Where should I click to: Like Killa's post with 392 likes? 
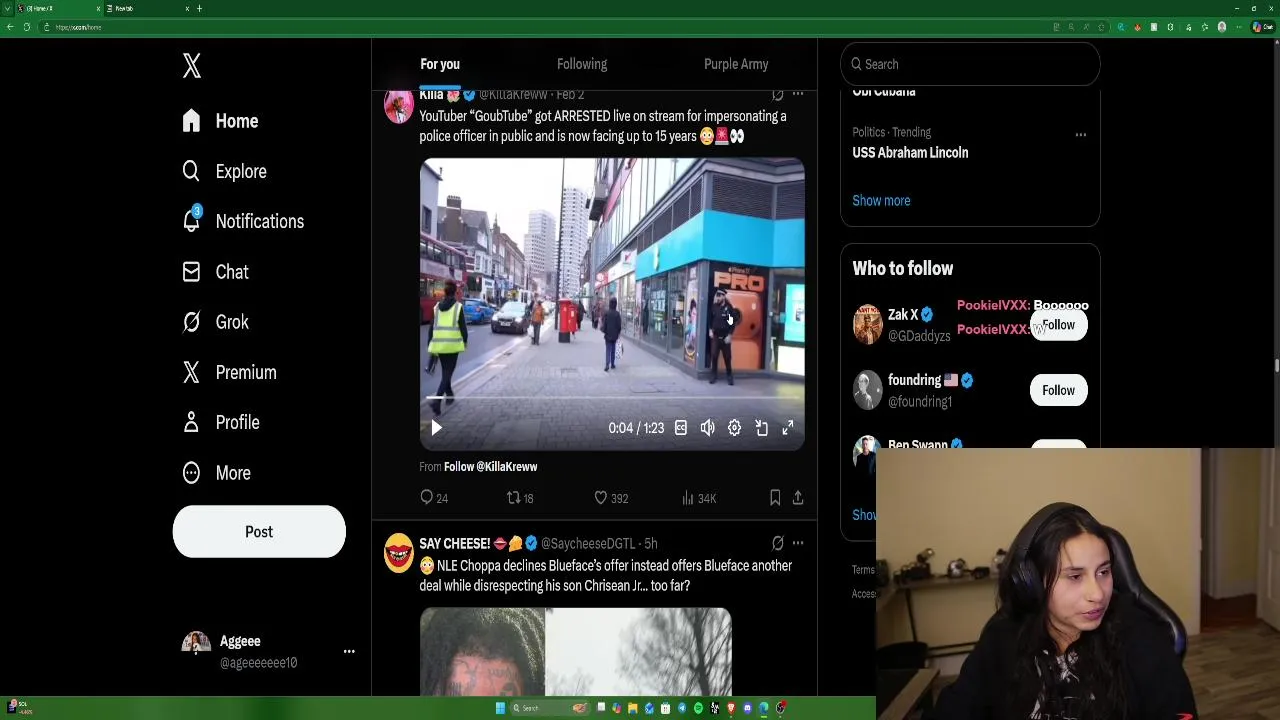[x=610, y=498]
